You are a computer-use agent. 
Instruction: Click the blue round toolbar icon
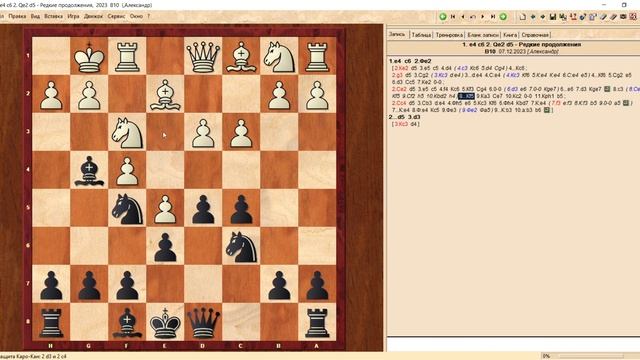[583, 17]
